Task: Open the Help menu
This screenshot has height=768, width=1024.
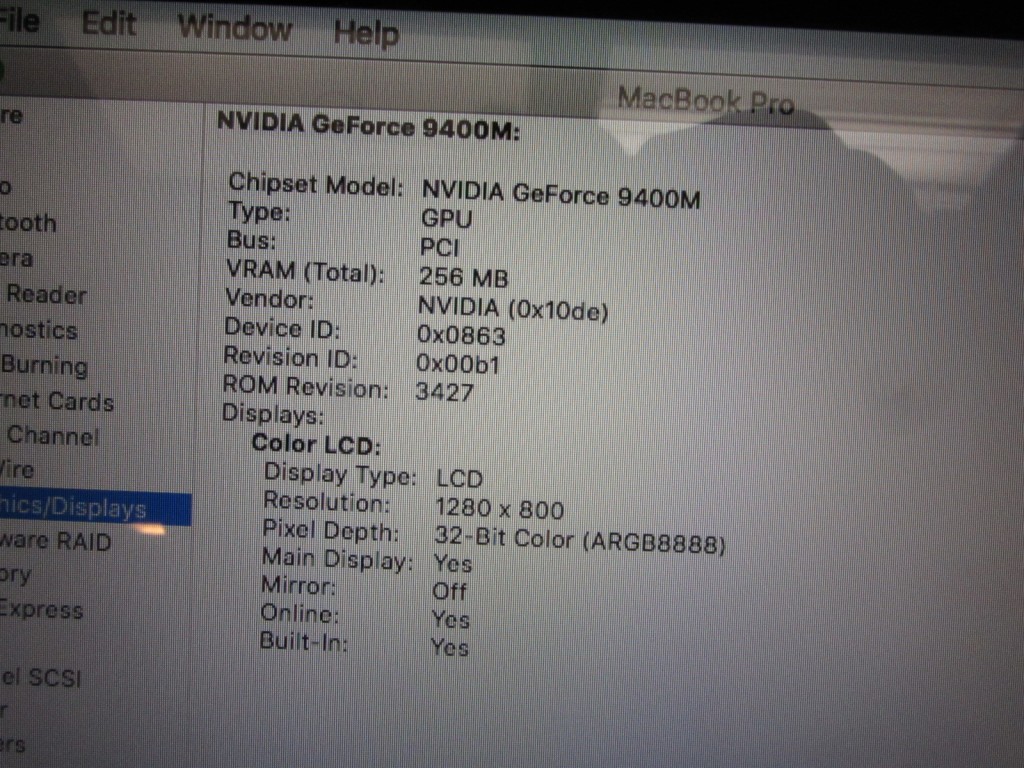Action: coord(366,33)
